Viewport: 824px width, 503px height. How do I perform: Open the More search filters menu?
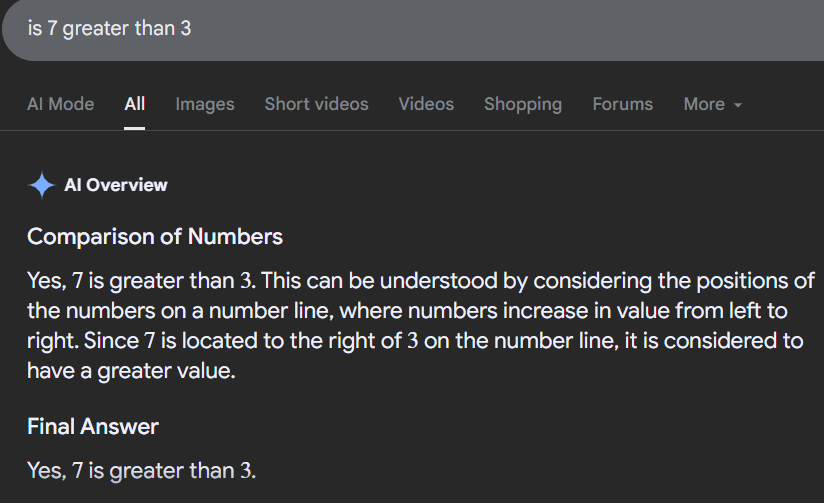(x=713, y=104)
